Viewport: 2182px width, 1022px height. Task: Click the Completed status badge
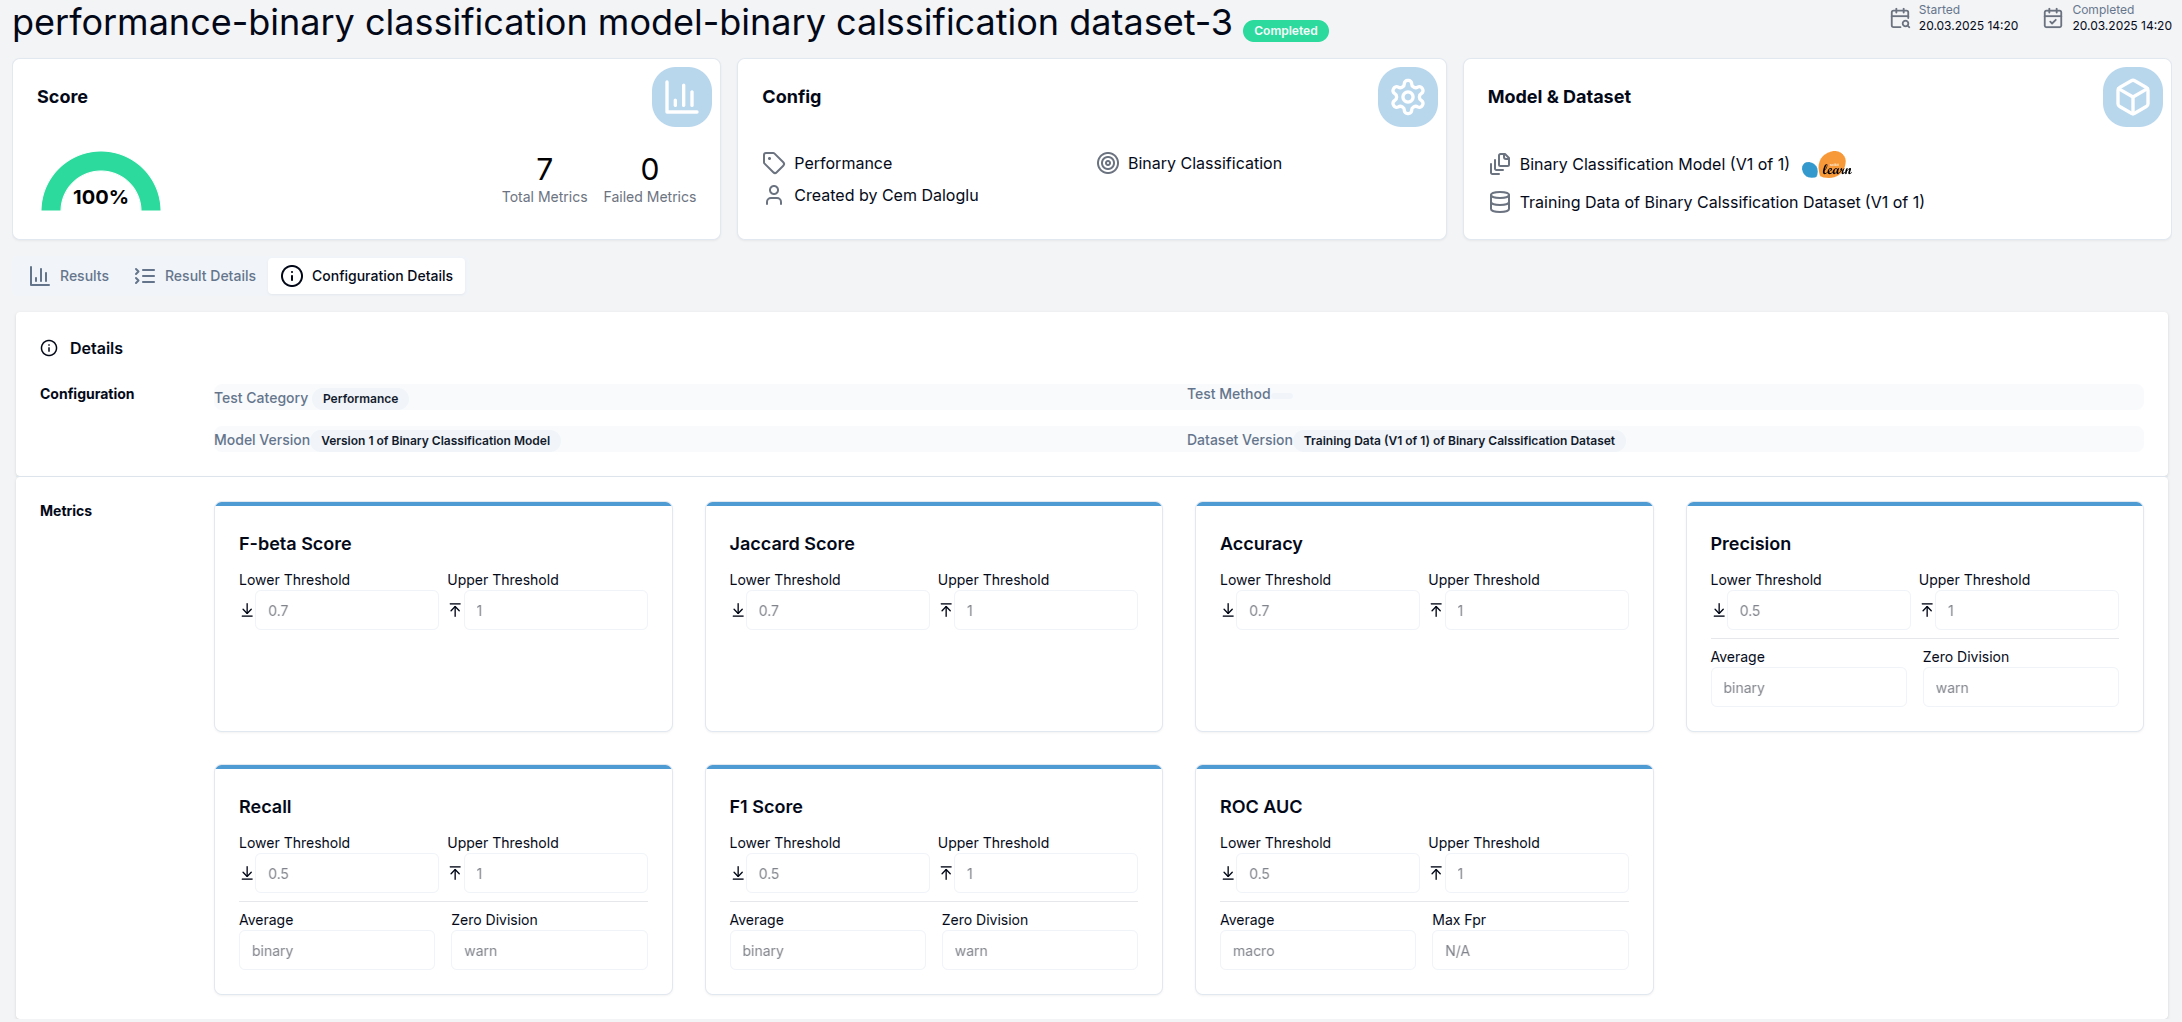click(x=1285, y=30)
